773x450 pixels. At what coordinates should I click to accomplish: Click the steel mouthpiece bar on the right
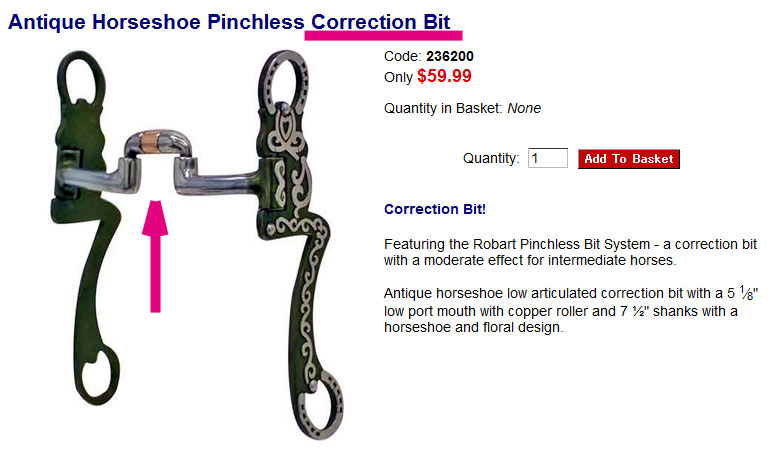click(x=219, y=180)
